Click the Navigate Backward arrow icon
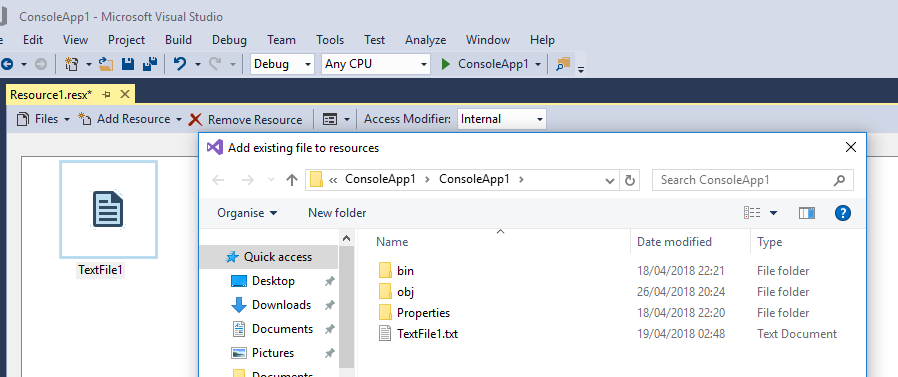Image resolution: width=898 pixels, height=377 pixels. click(7, 64)
